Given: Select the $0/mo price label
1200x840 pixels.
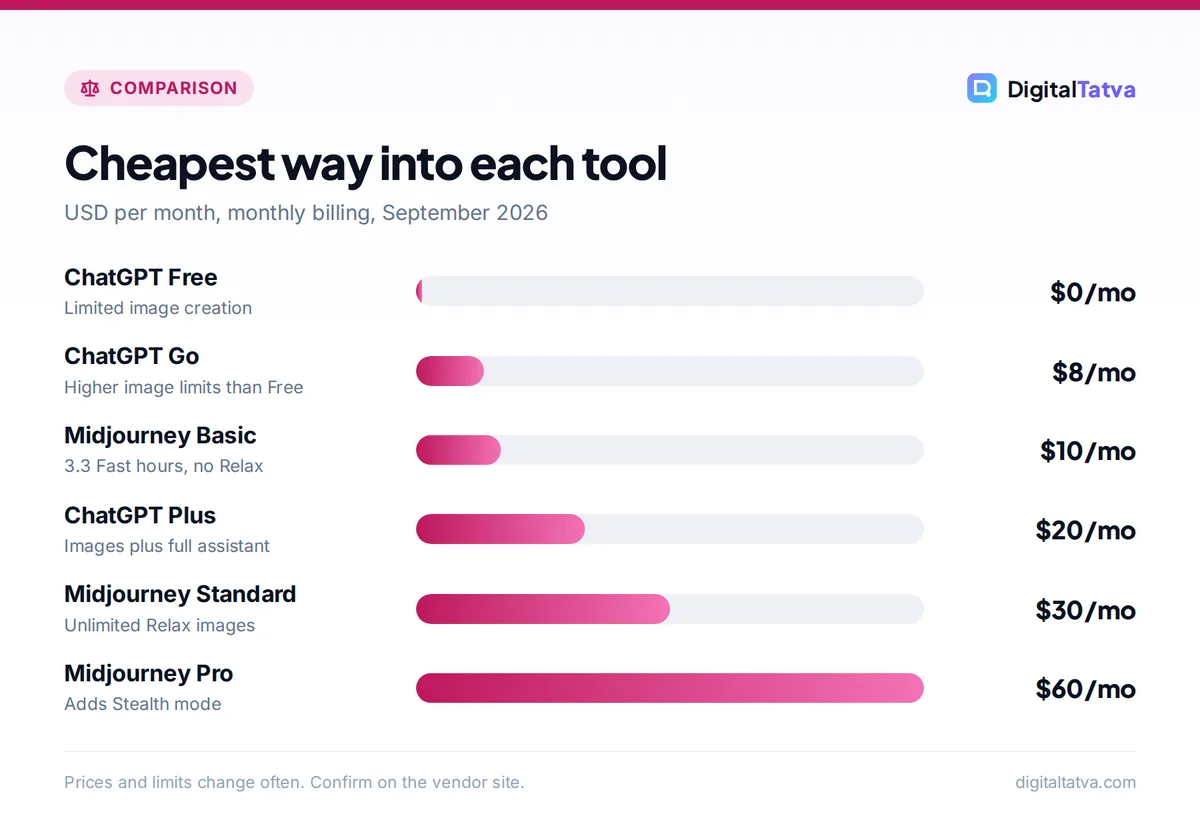Looking at the screenshot, I should click(x=1093, y=292).
